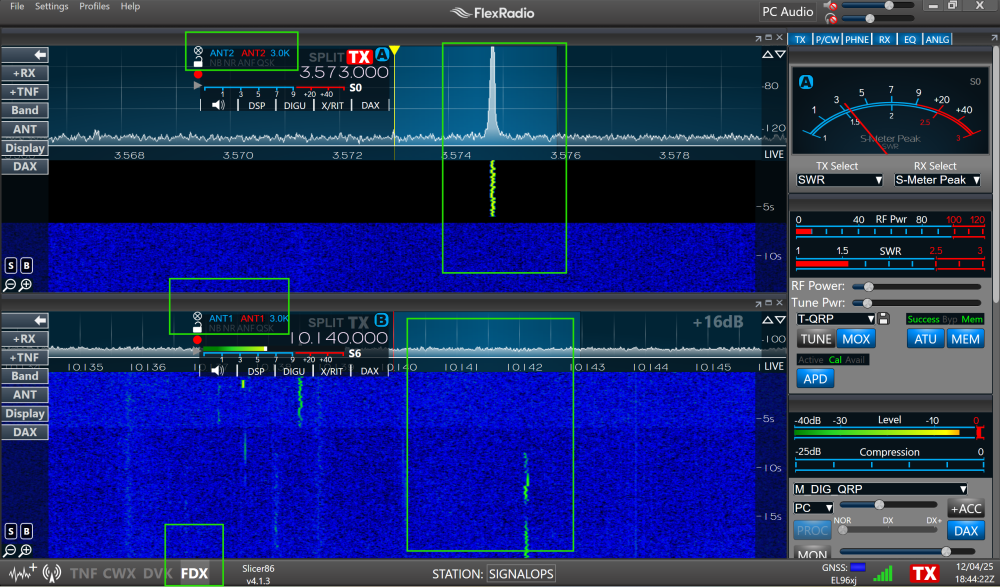The width and height of the screenshot is (1000, 587).
Task: Open Display settings for panadapter A
Action: [25, 148]
